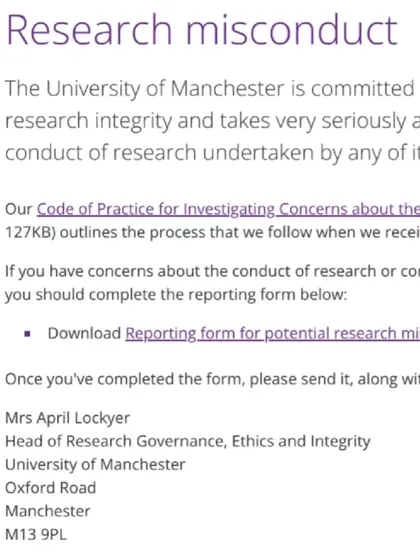
Task: Click the standalone 'Manchester' city address line
Action: coord(48,511)
